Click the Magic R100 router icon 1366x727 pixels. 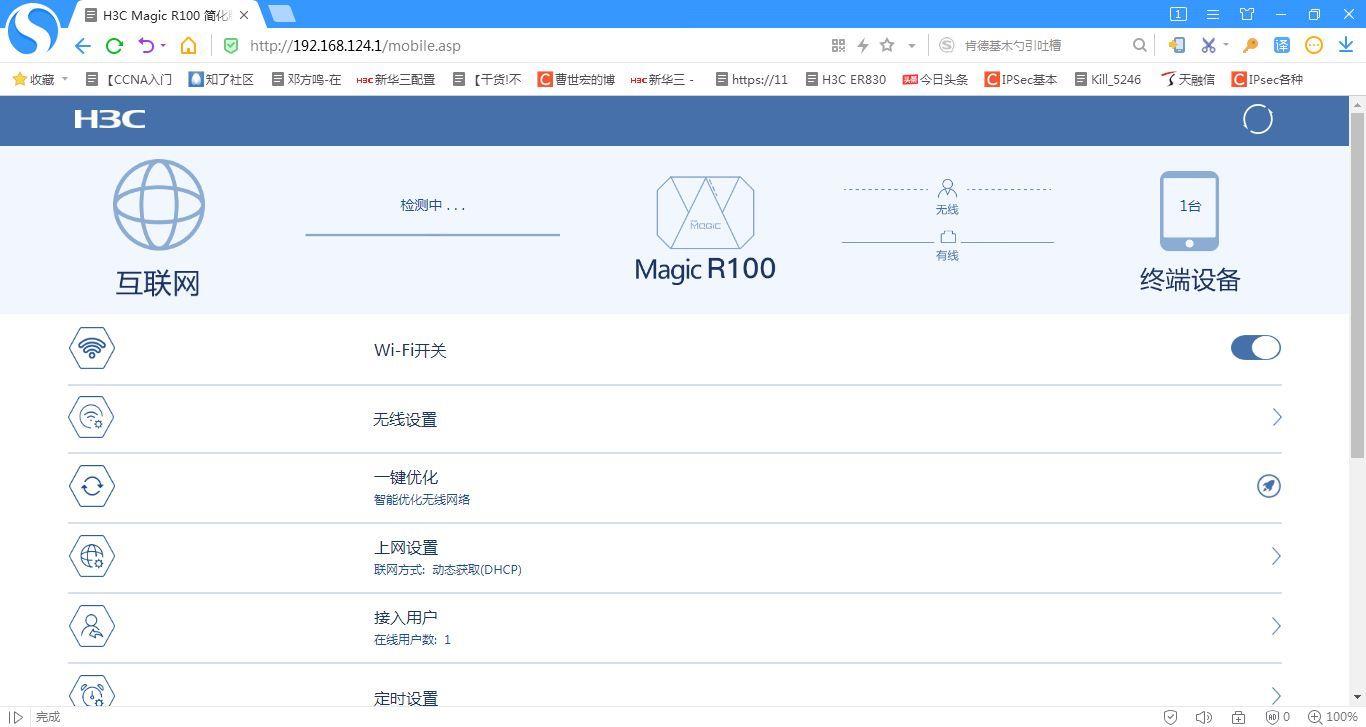coord(705,212)
